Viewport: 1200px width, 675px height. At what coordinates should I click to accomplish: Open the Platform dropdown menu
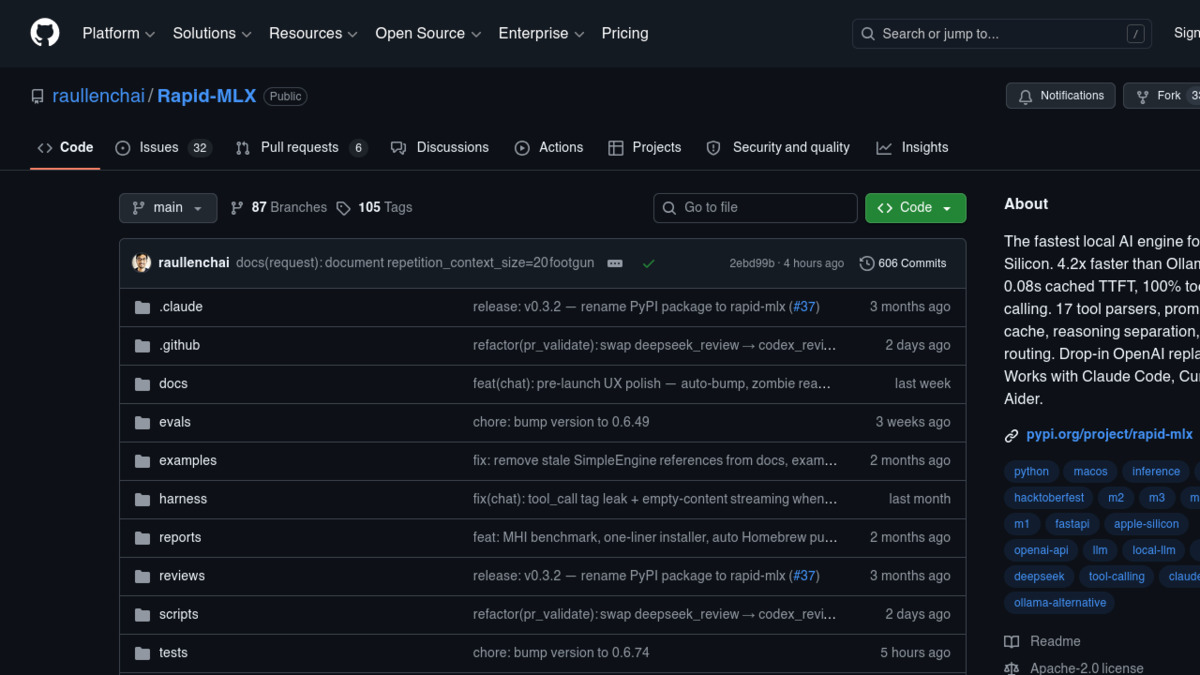pos(118,33)
